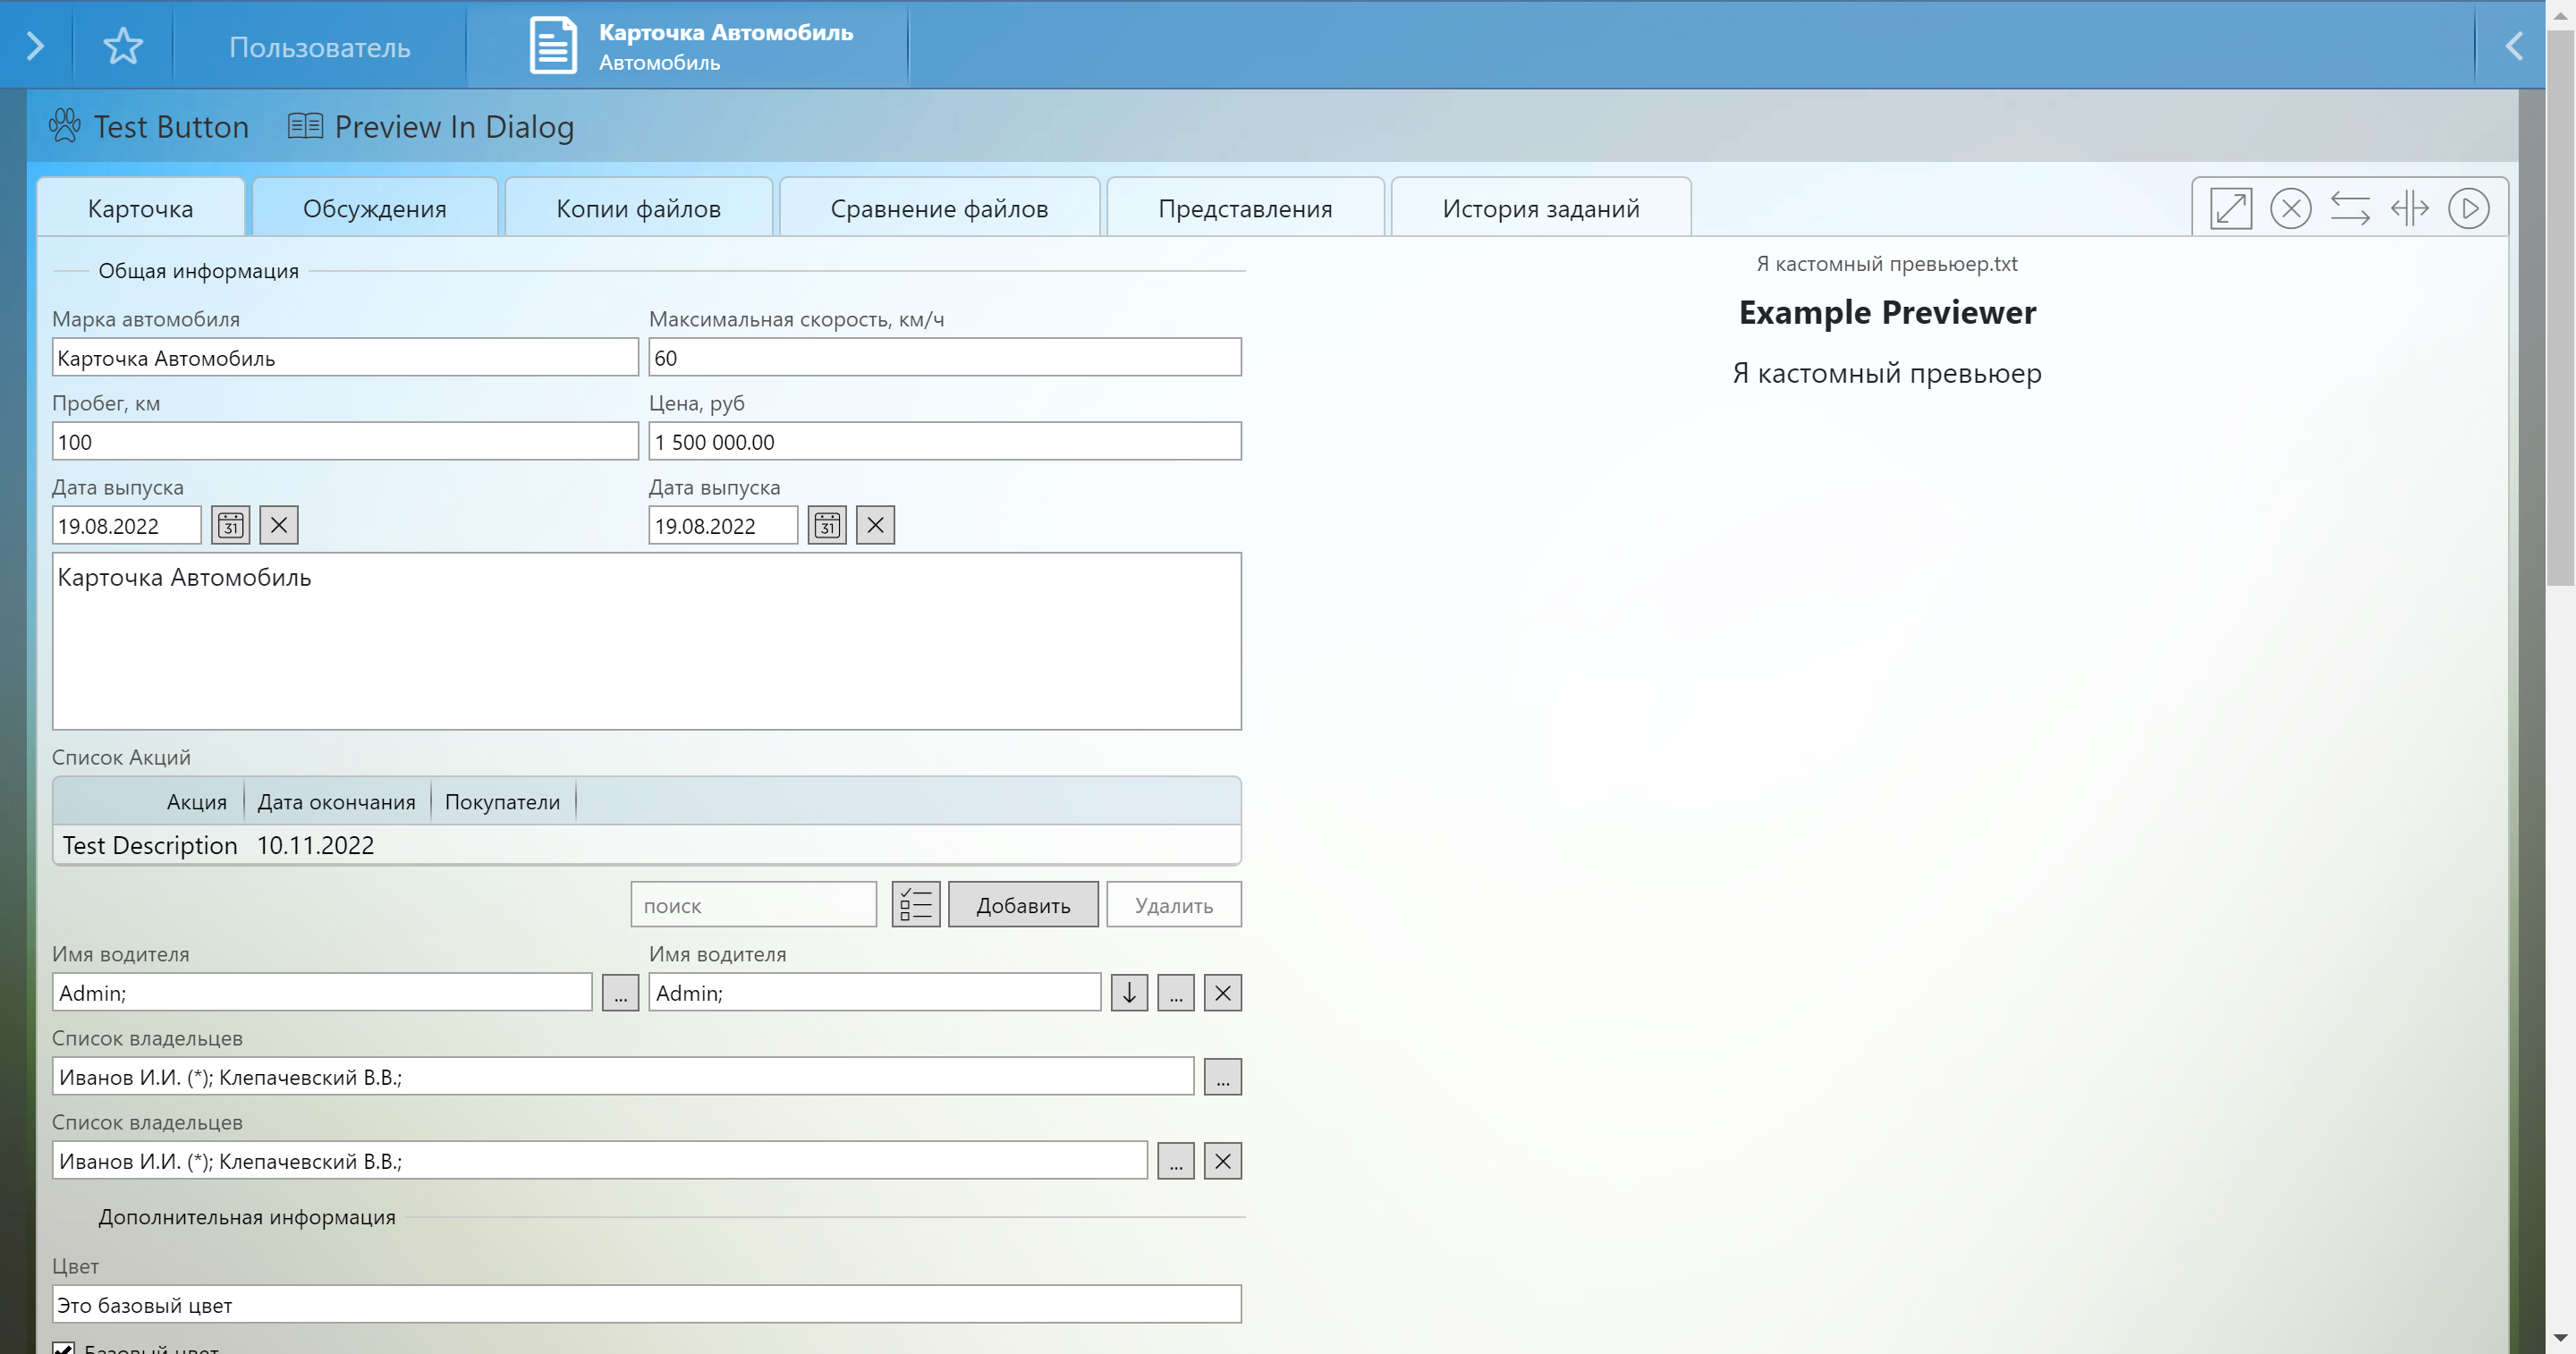Open ellipsis for first Список владельцев

(x=1222, y=1077)
